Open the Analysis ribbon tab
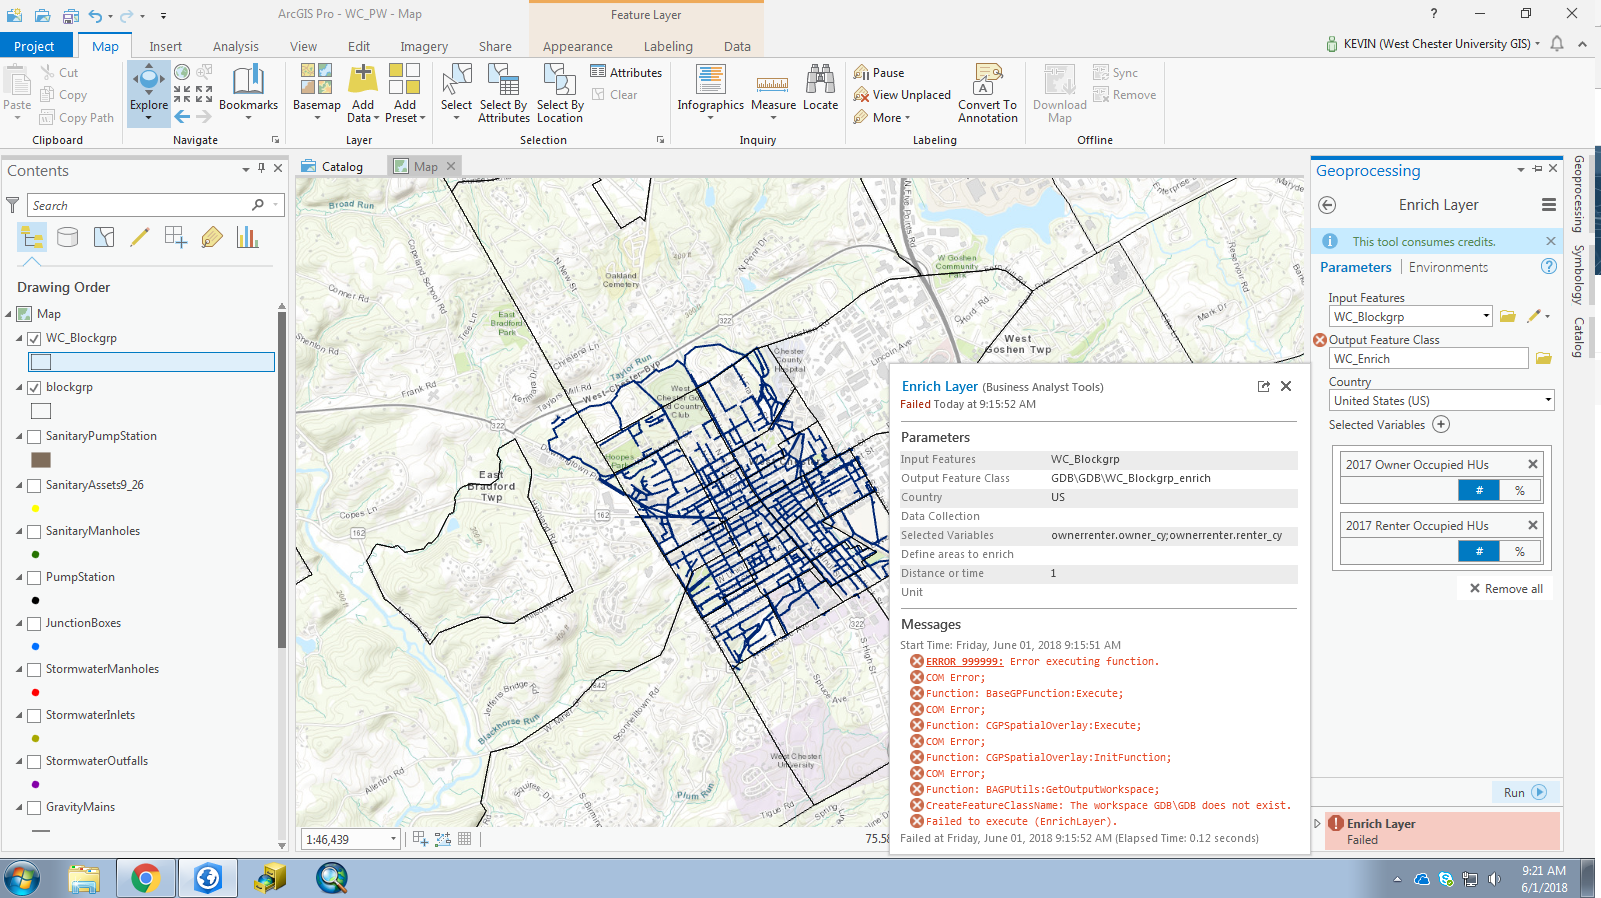The image size is (1601, 898). pyautogui.click(x=236, y=47)
